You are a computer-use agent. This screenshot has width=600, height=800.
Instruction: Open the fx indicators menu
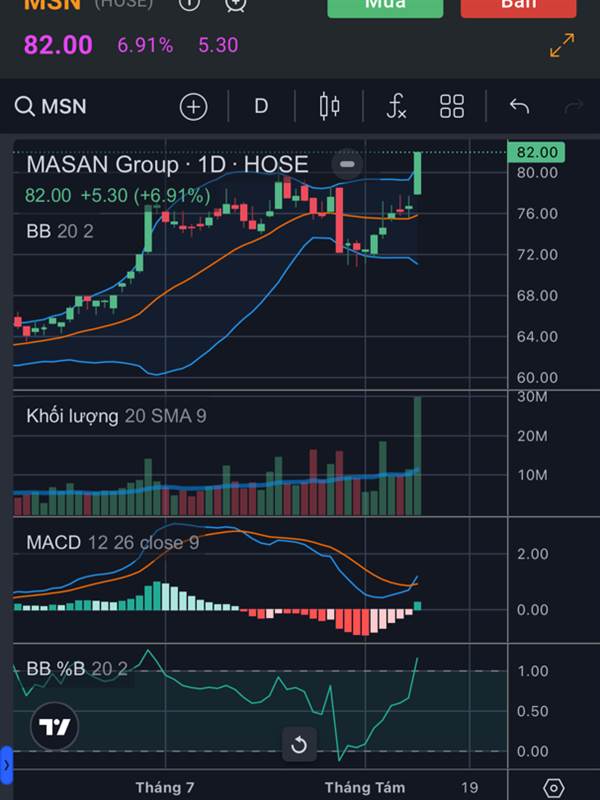(x=396, y=107)
